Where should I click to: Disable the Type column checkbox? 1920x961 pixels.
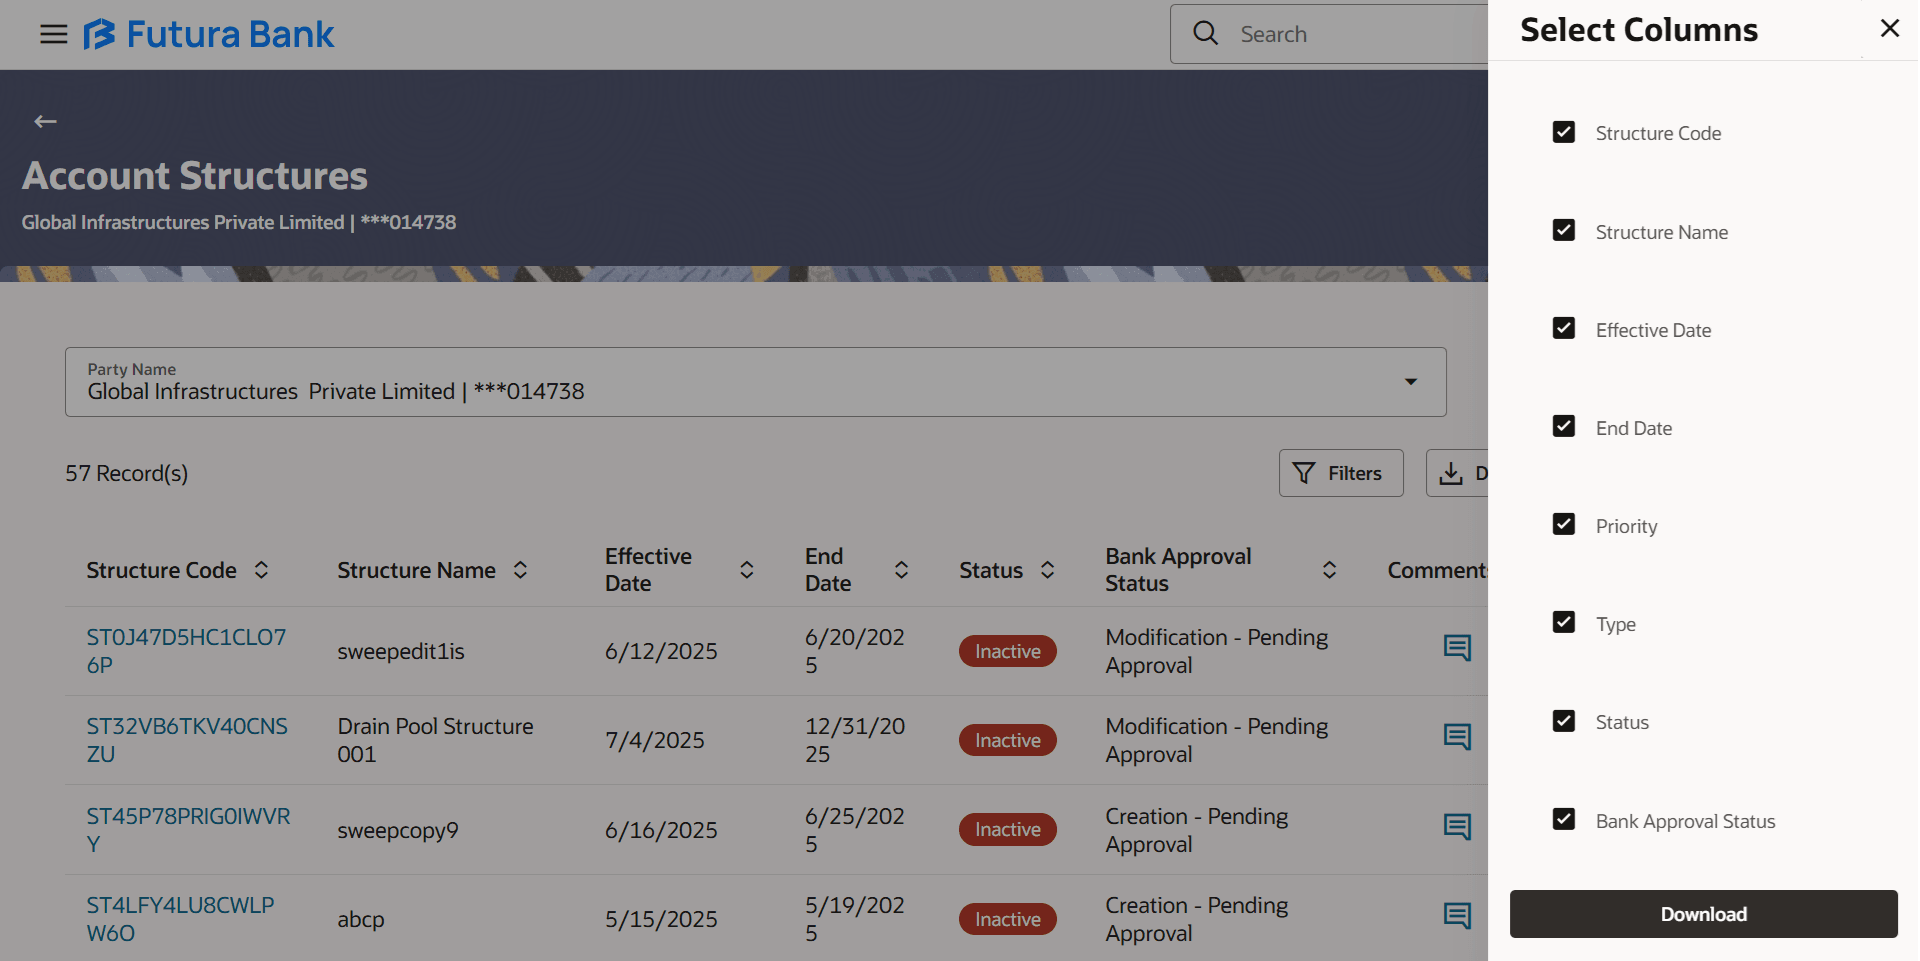pyautogui.click(x=1564, y=623)
